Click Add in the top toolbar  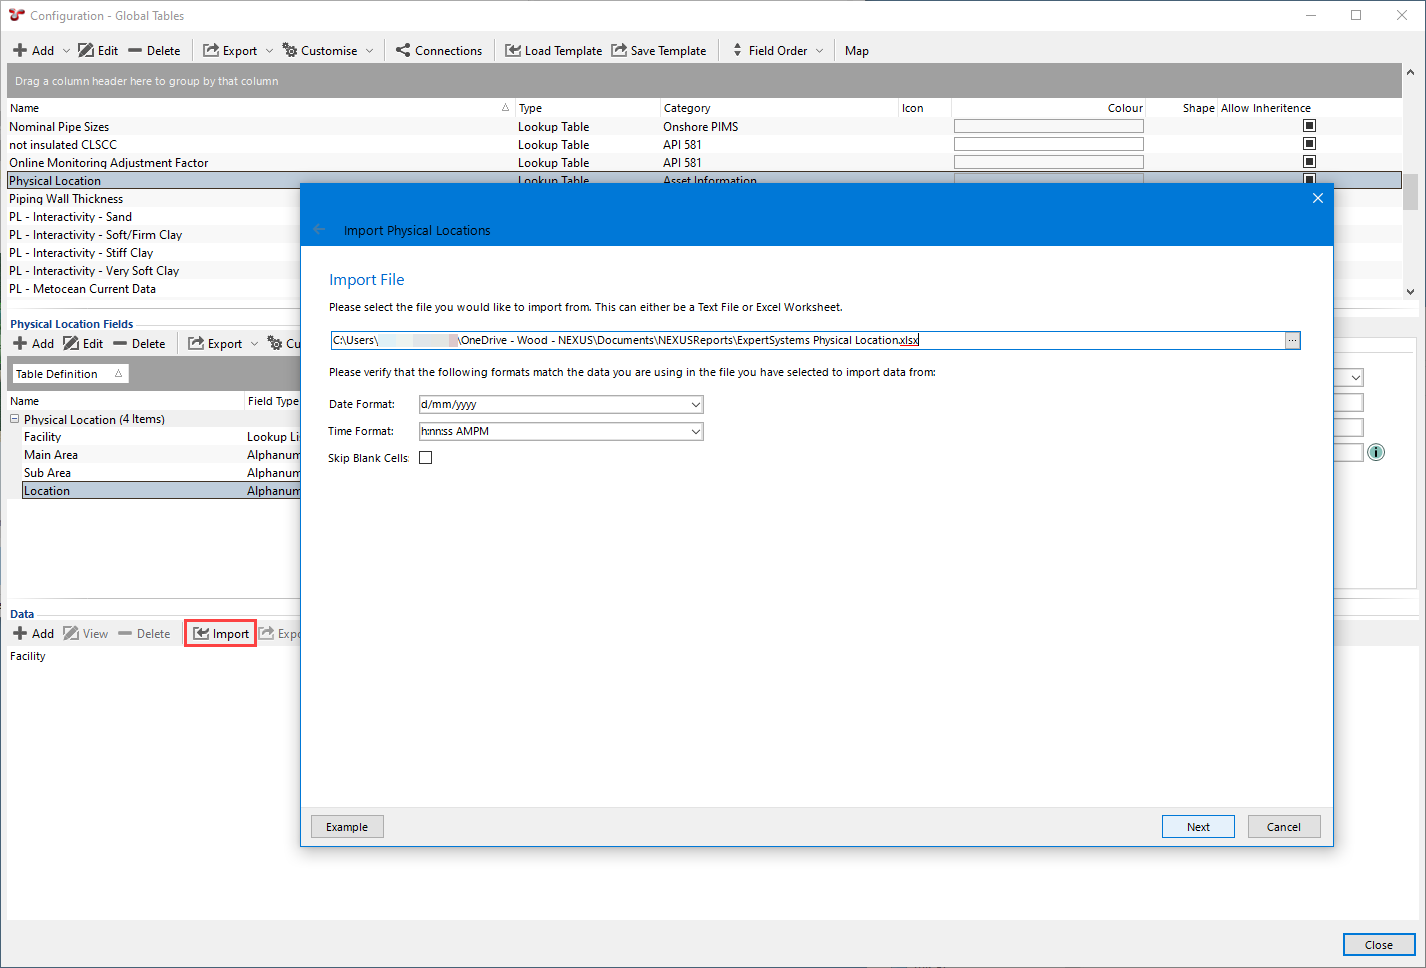[34, 50]
